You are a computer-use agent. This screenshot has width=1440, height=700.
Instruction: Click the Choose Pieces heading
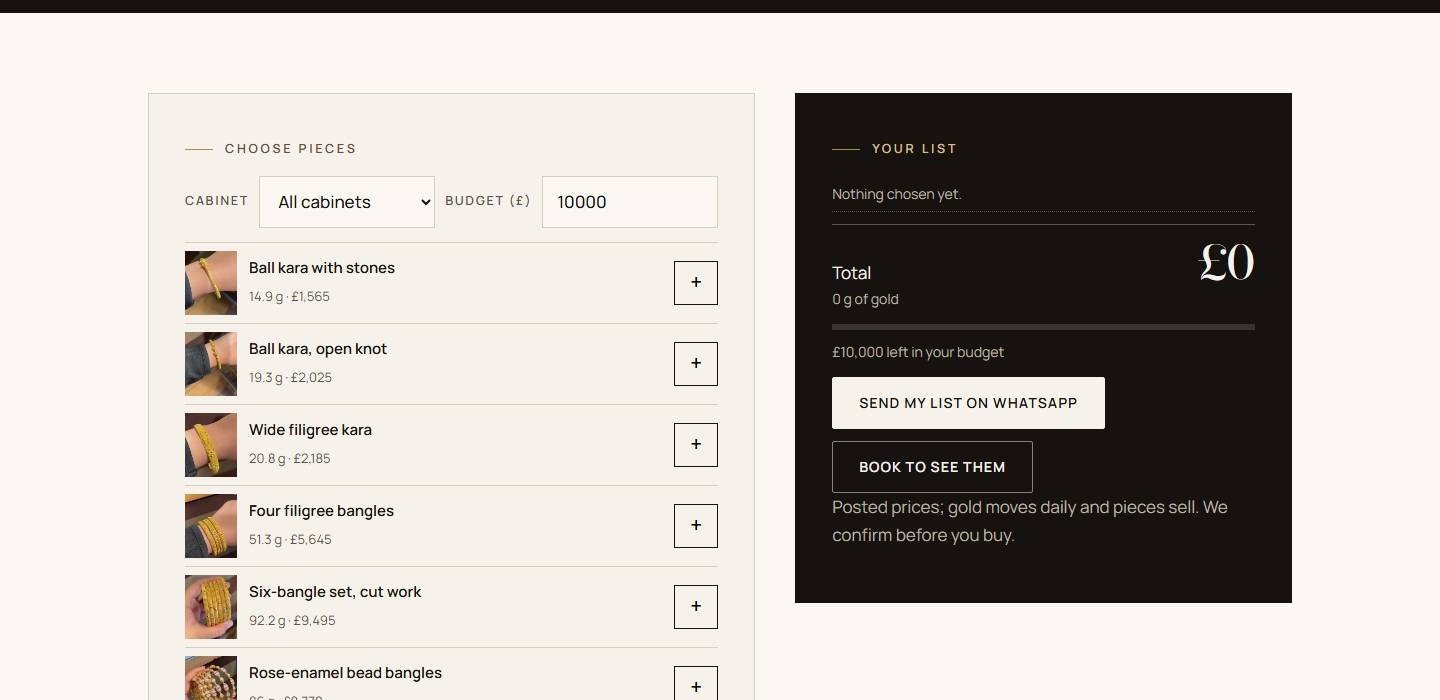point(290,149)
